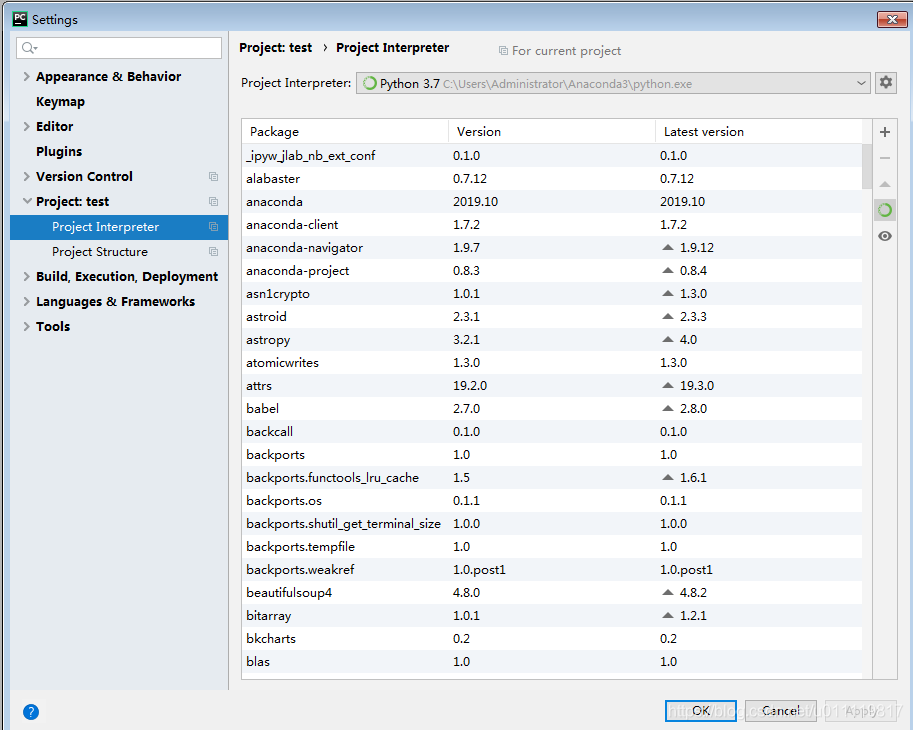Click the interpreter settings gear icon

click(x=886, y=83)
